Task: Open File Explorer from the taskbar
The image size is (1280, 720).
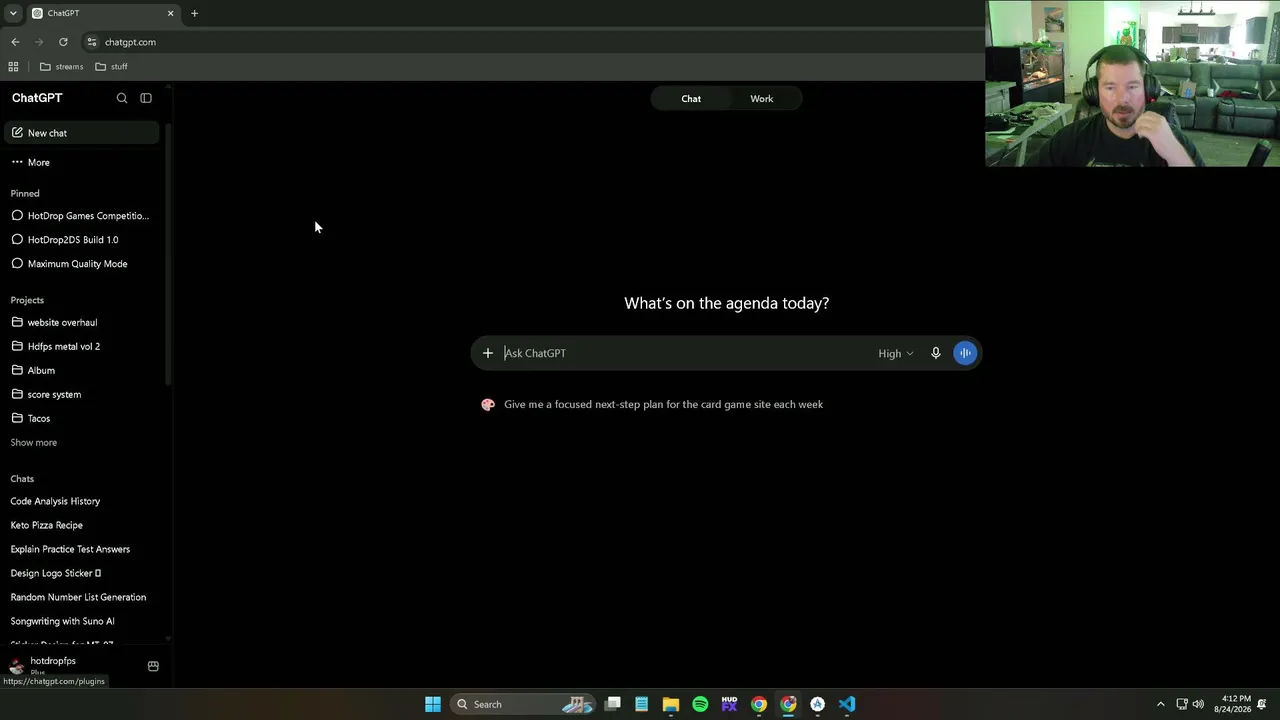Action: coord(671,704)
